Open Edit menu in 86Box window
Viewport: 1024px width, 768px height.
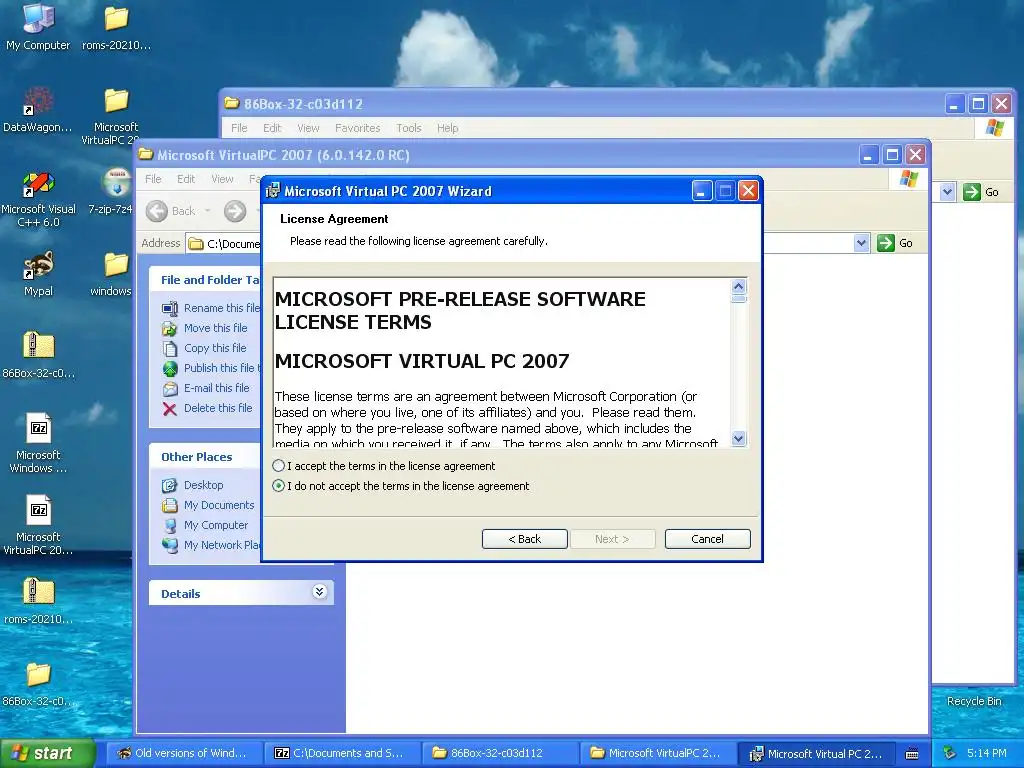(272, 128)
